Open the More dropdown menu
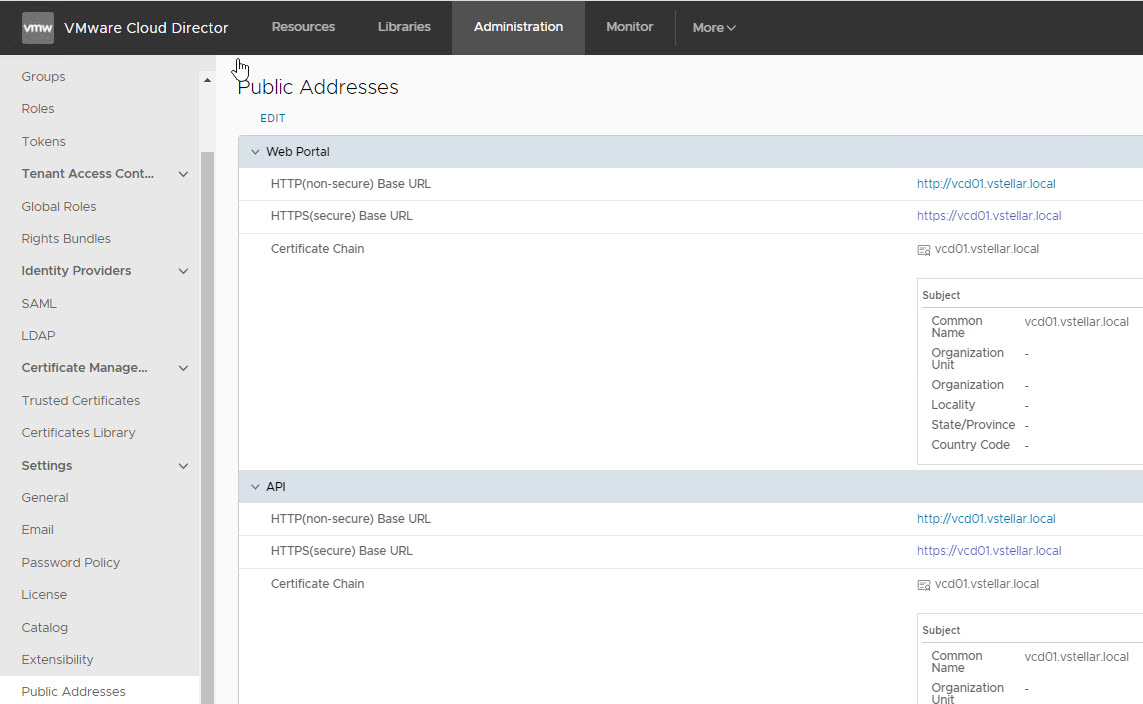This screenshot has height=704, width=1143. point(714,28)
